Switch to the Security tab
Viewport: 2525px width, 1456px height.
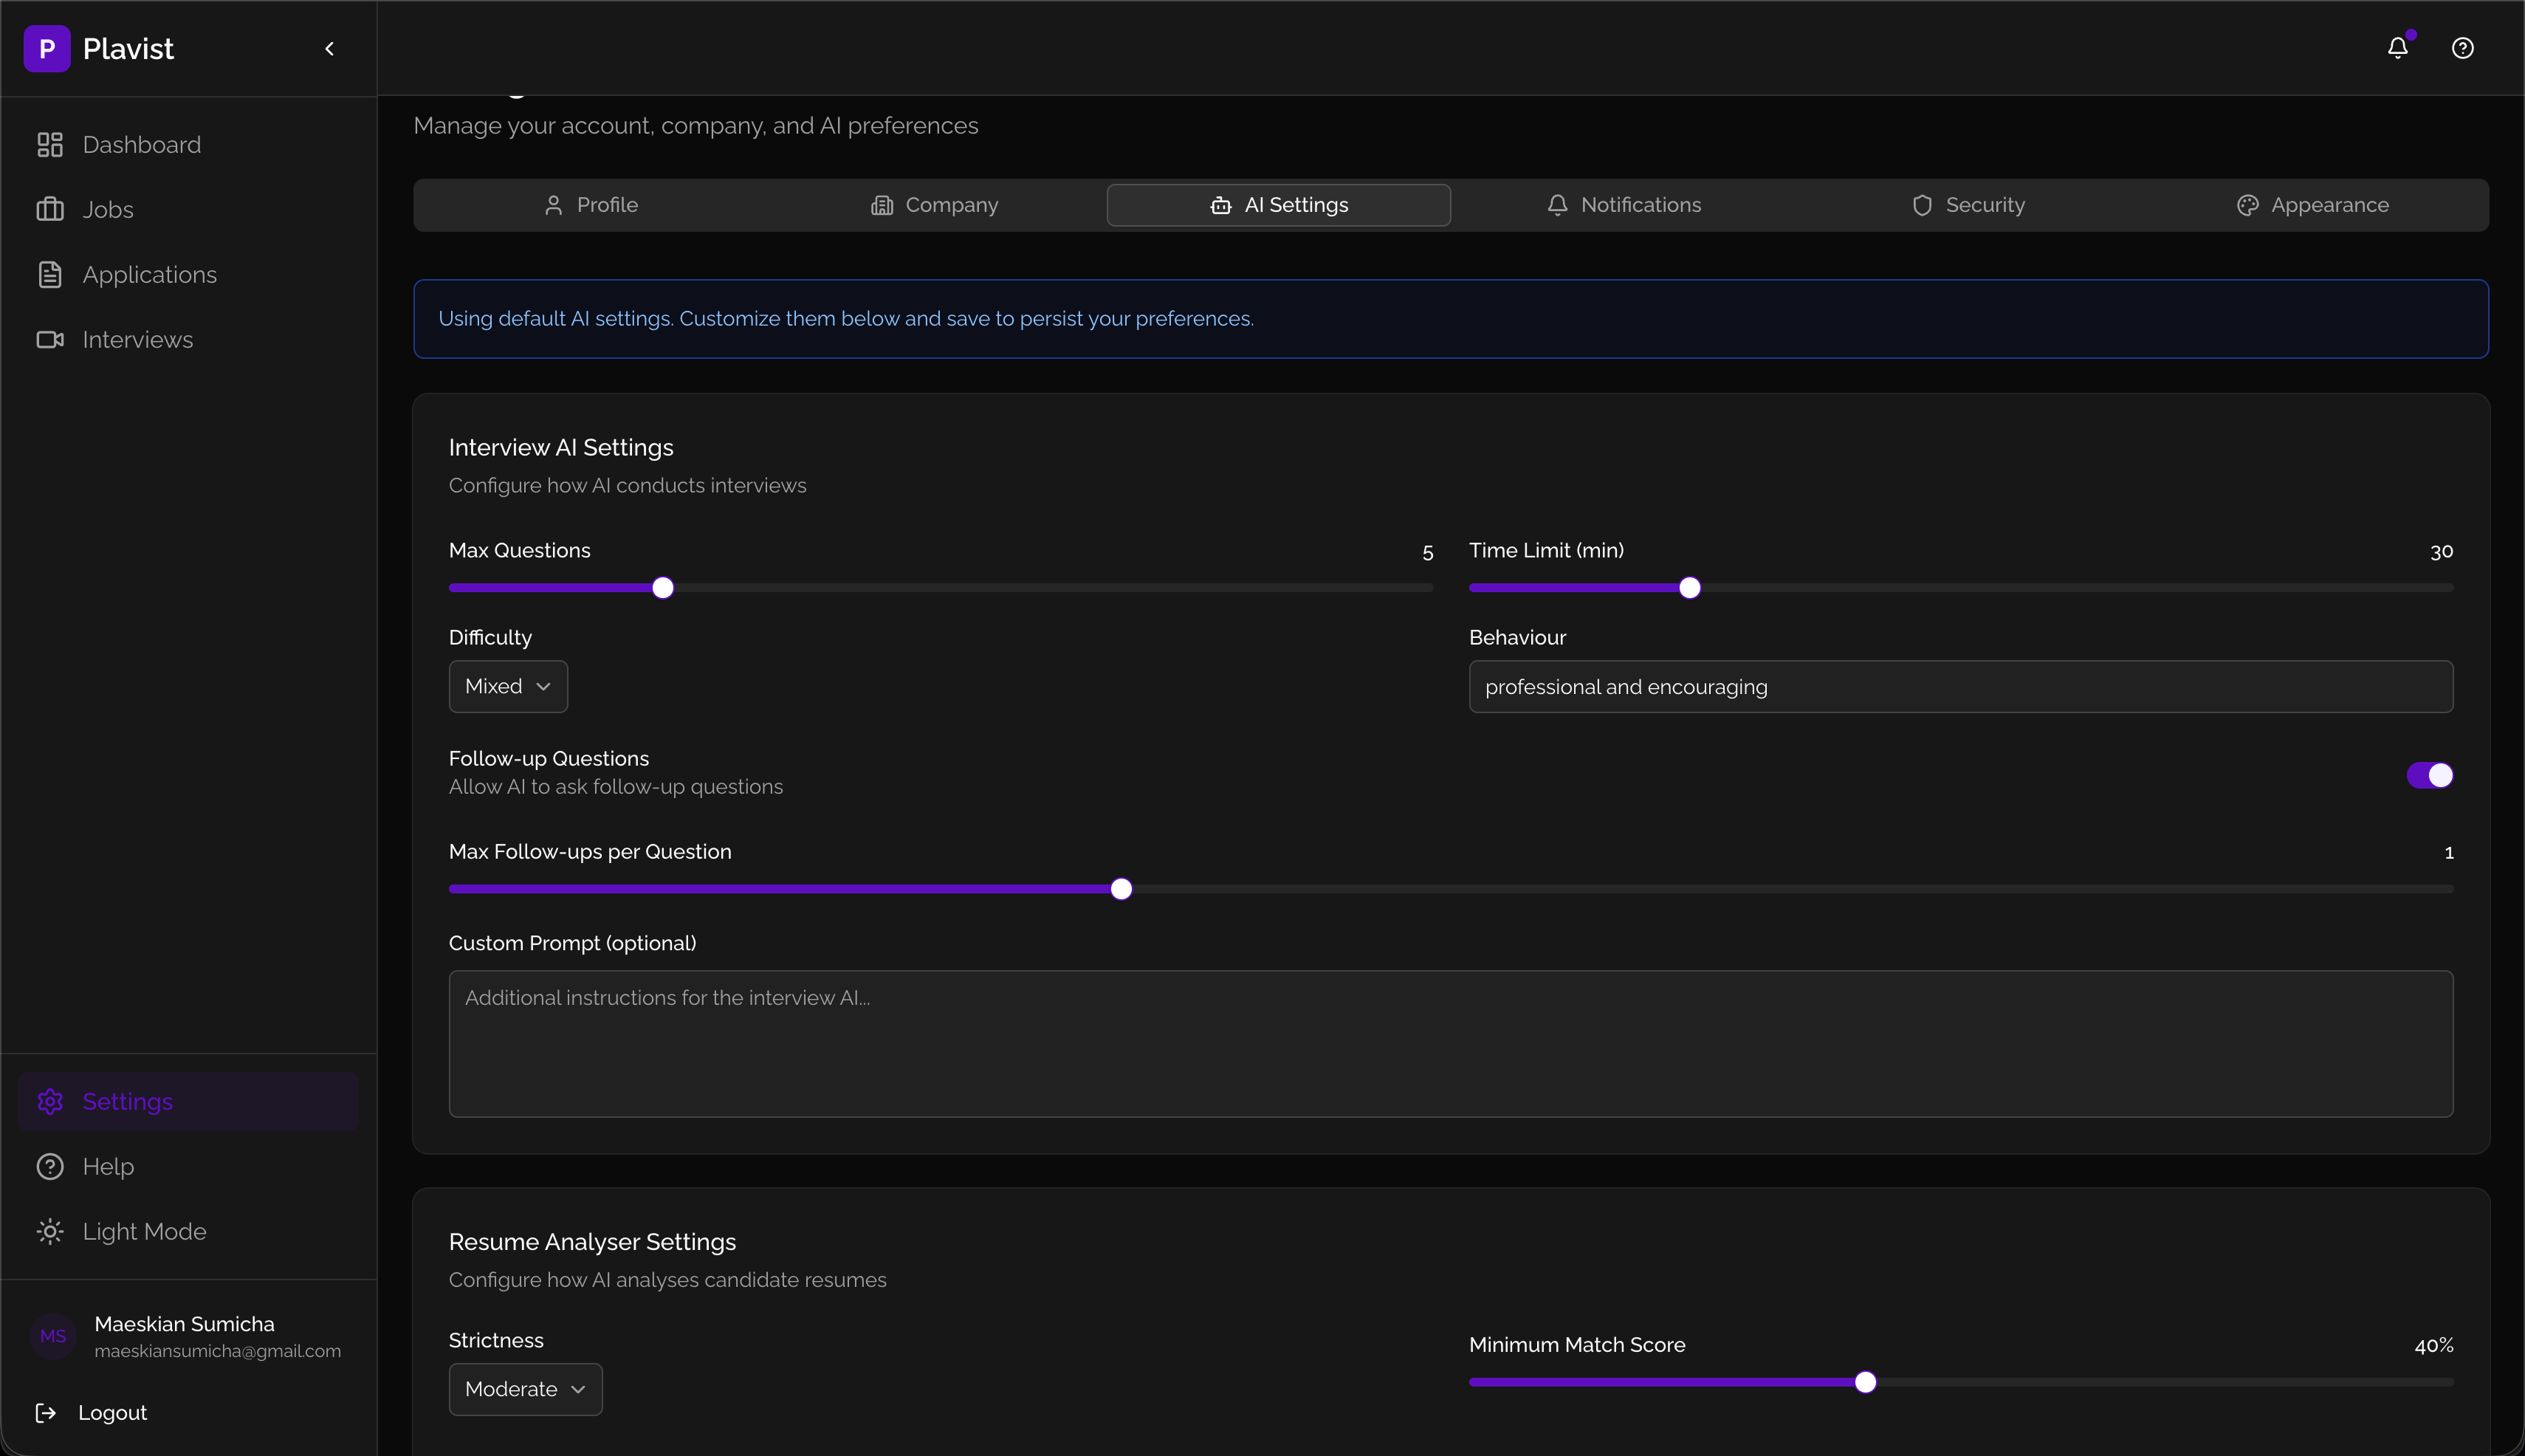[x=1967, y=205]
